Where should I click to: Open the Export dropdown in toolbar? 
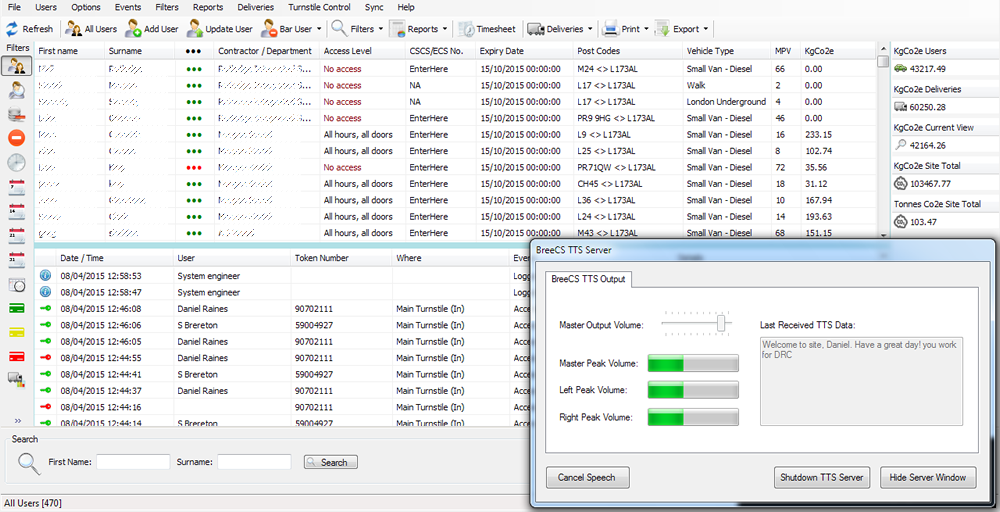click(705, 29)
